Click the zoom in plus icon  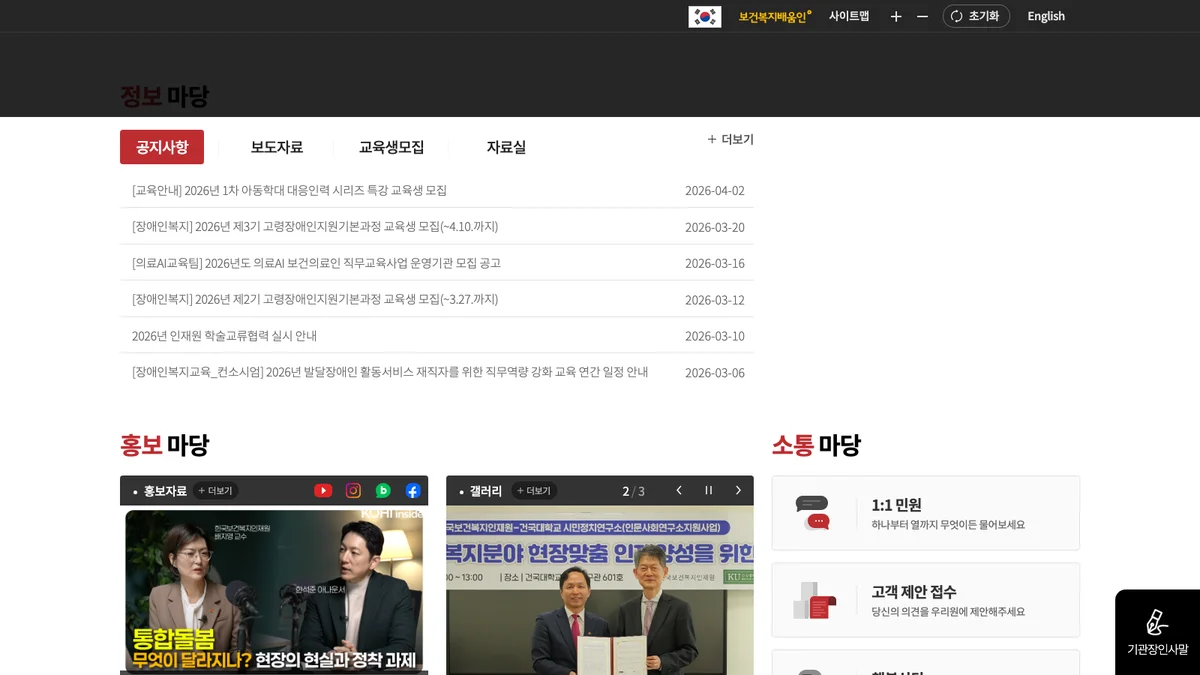896,17
